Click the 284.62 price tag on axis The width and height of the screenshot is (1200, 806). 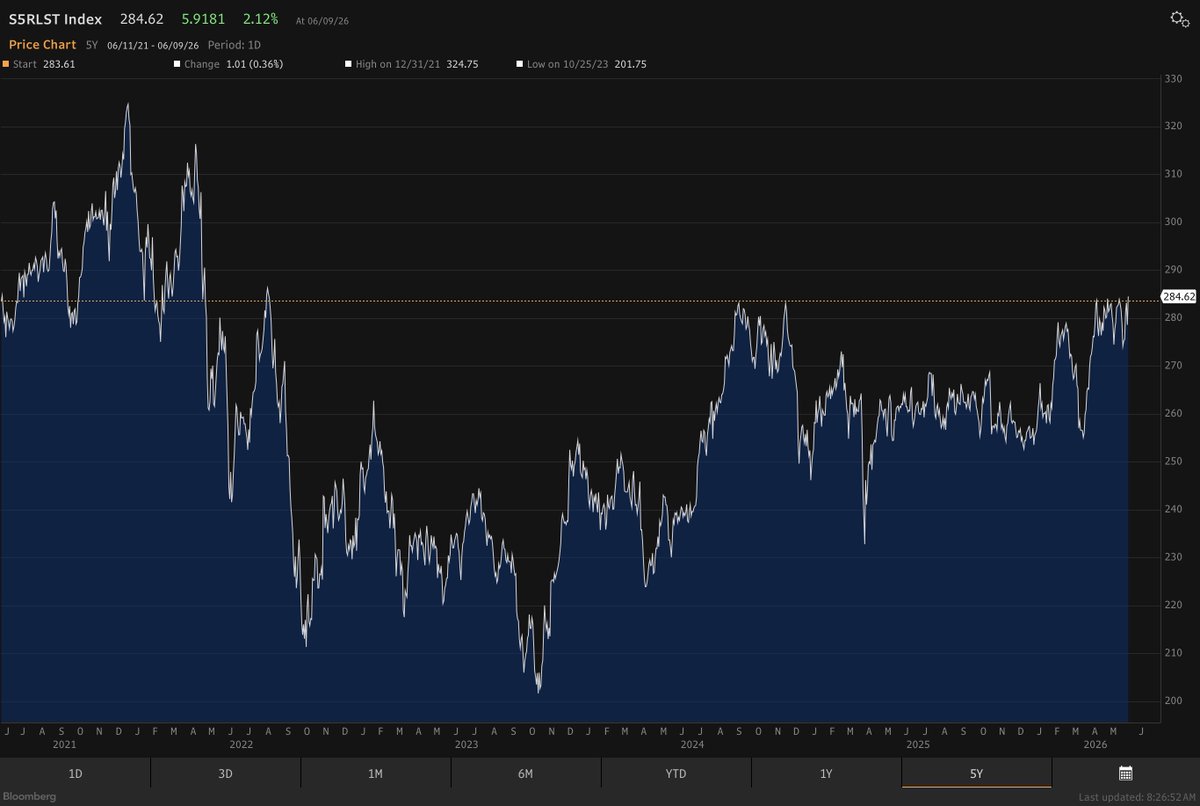(x=1178, y=297)
